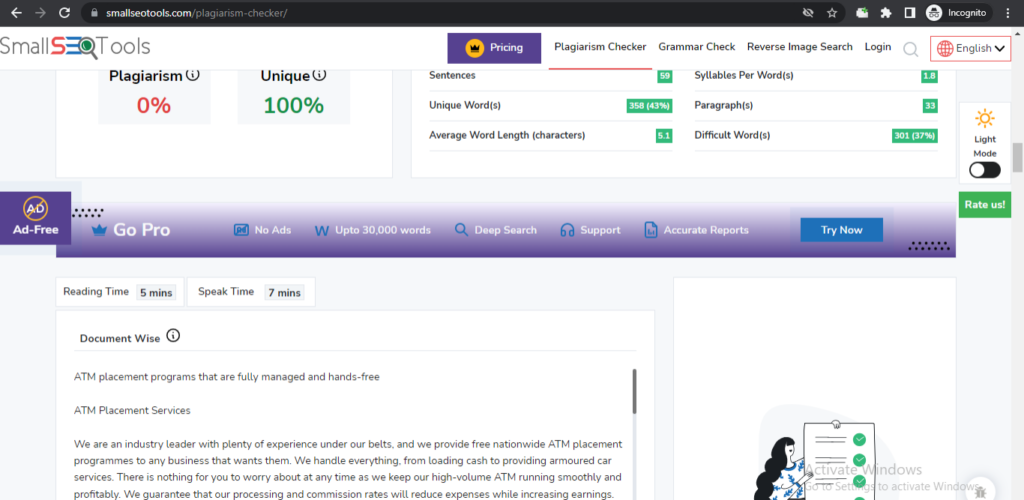Click the 'ATM Placement Services' line
The height and width of the screenshot is (500, 1024).
coord(133,411)
